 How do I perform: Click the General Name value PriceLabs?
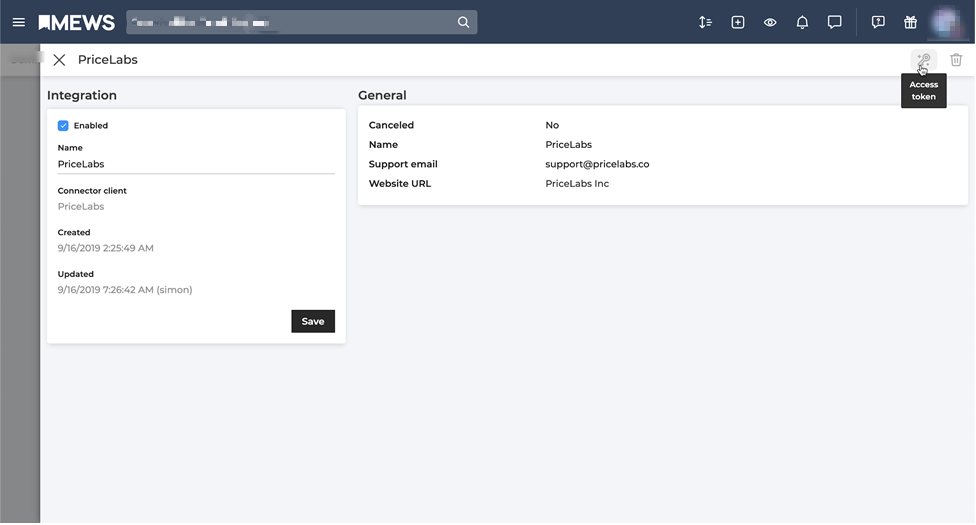pos(568,144)
